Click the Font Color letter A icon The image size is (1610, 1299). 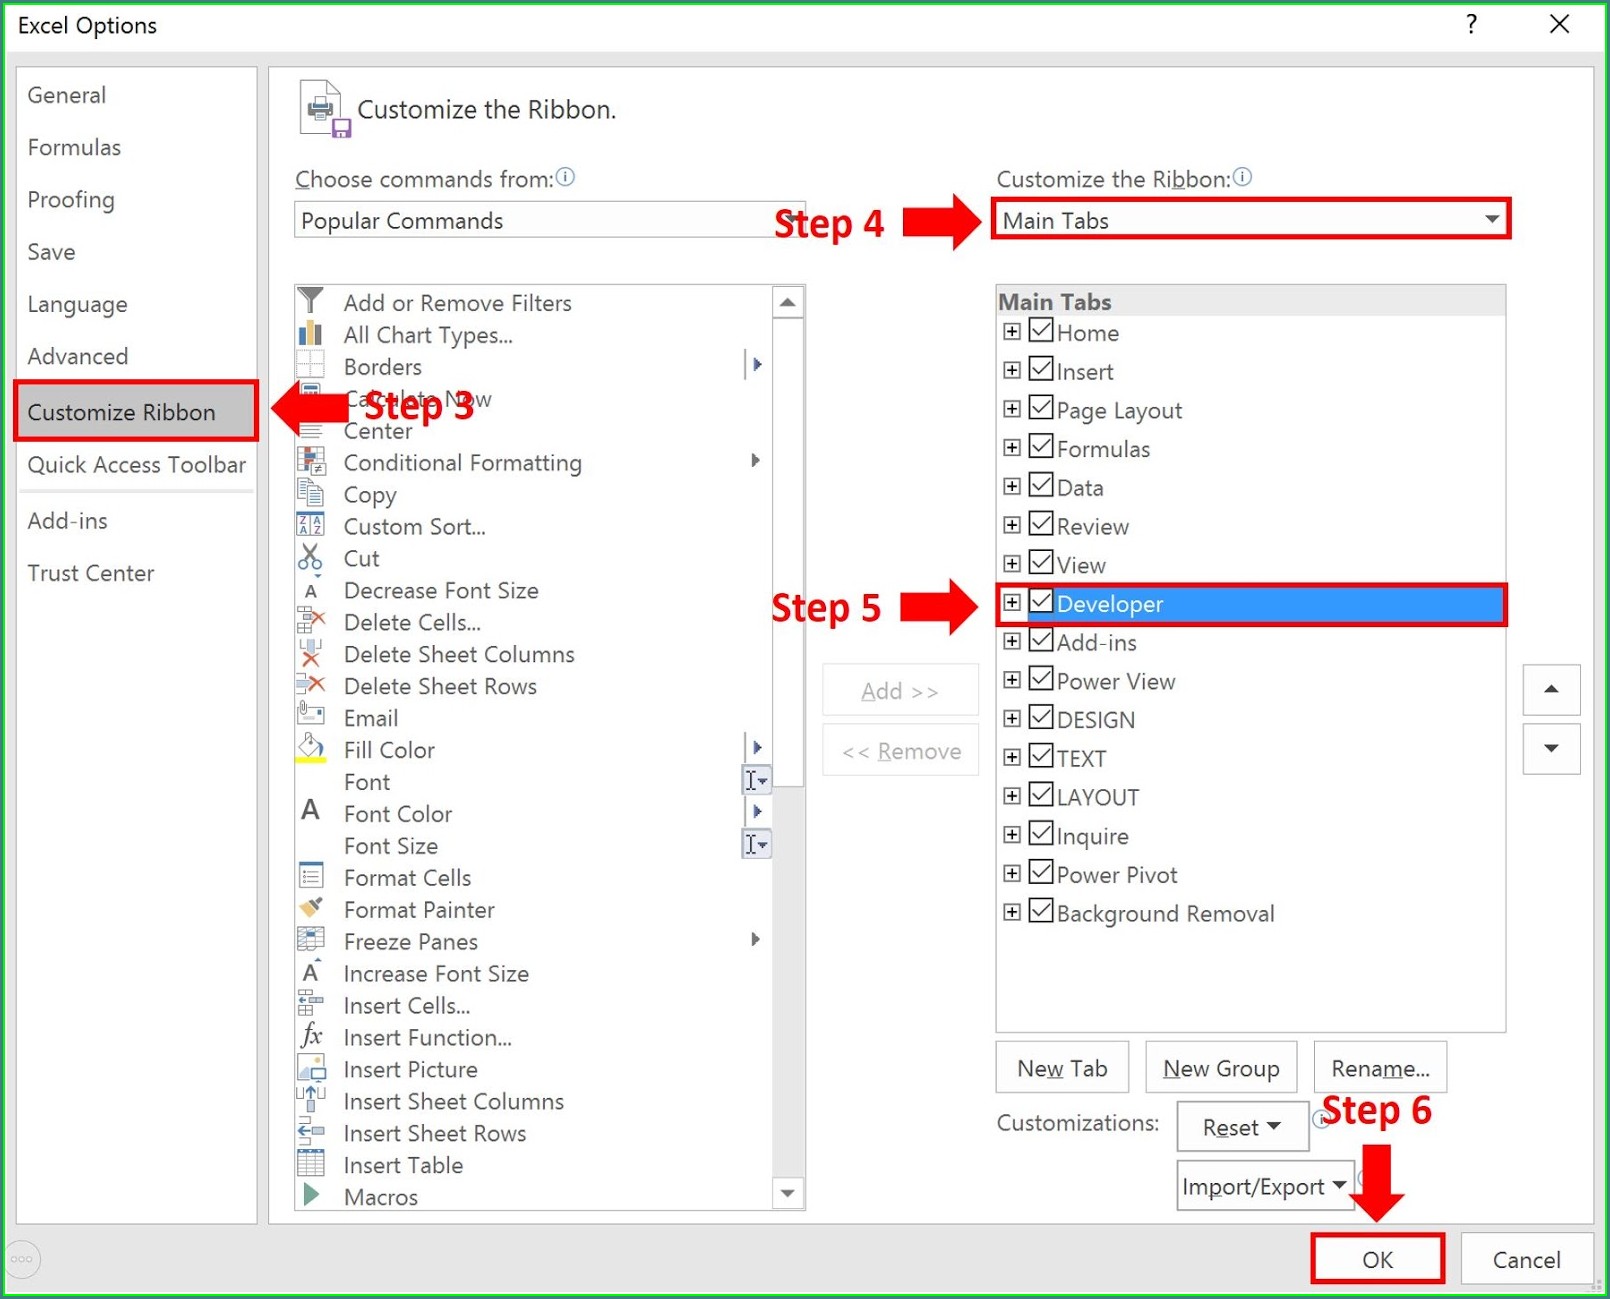[x=311, y=811]
